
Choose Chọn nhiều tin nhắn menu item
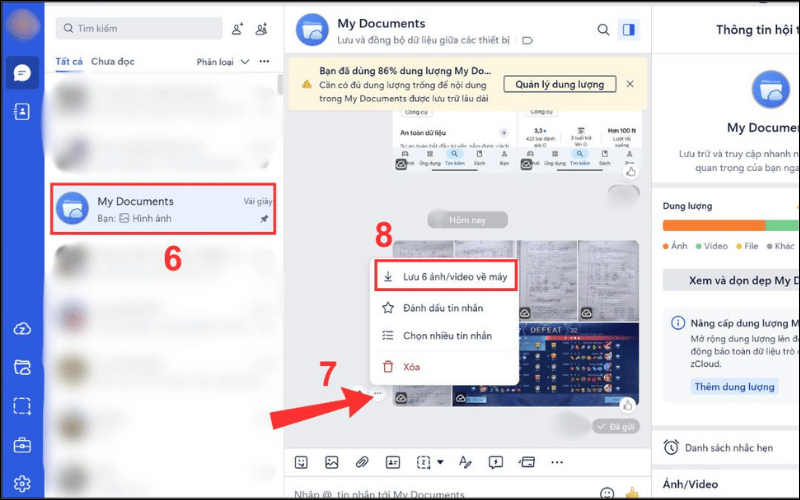tap(444, 336)
